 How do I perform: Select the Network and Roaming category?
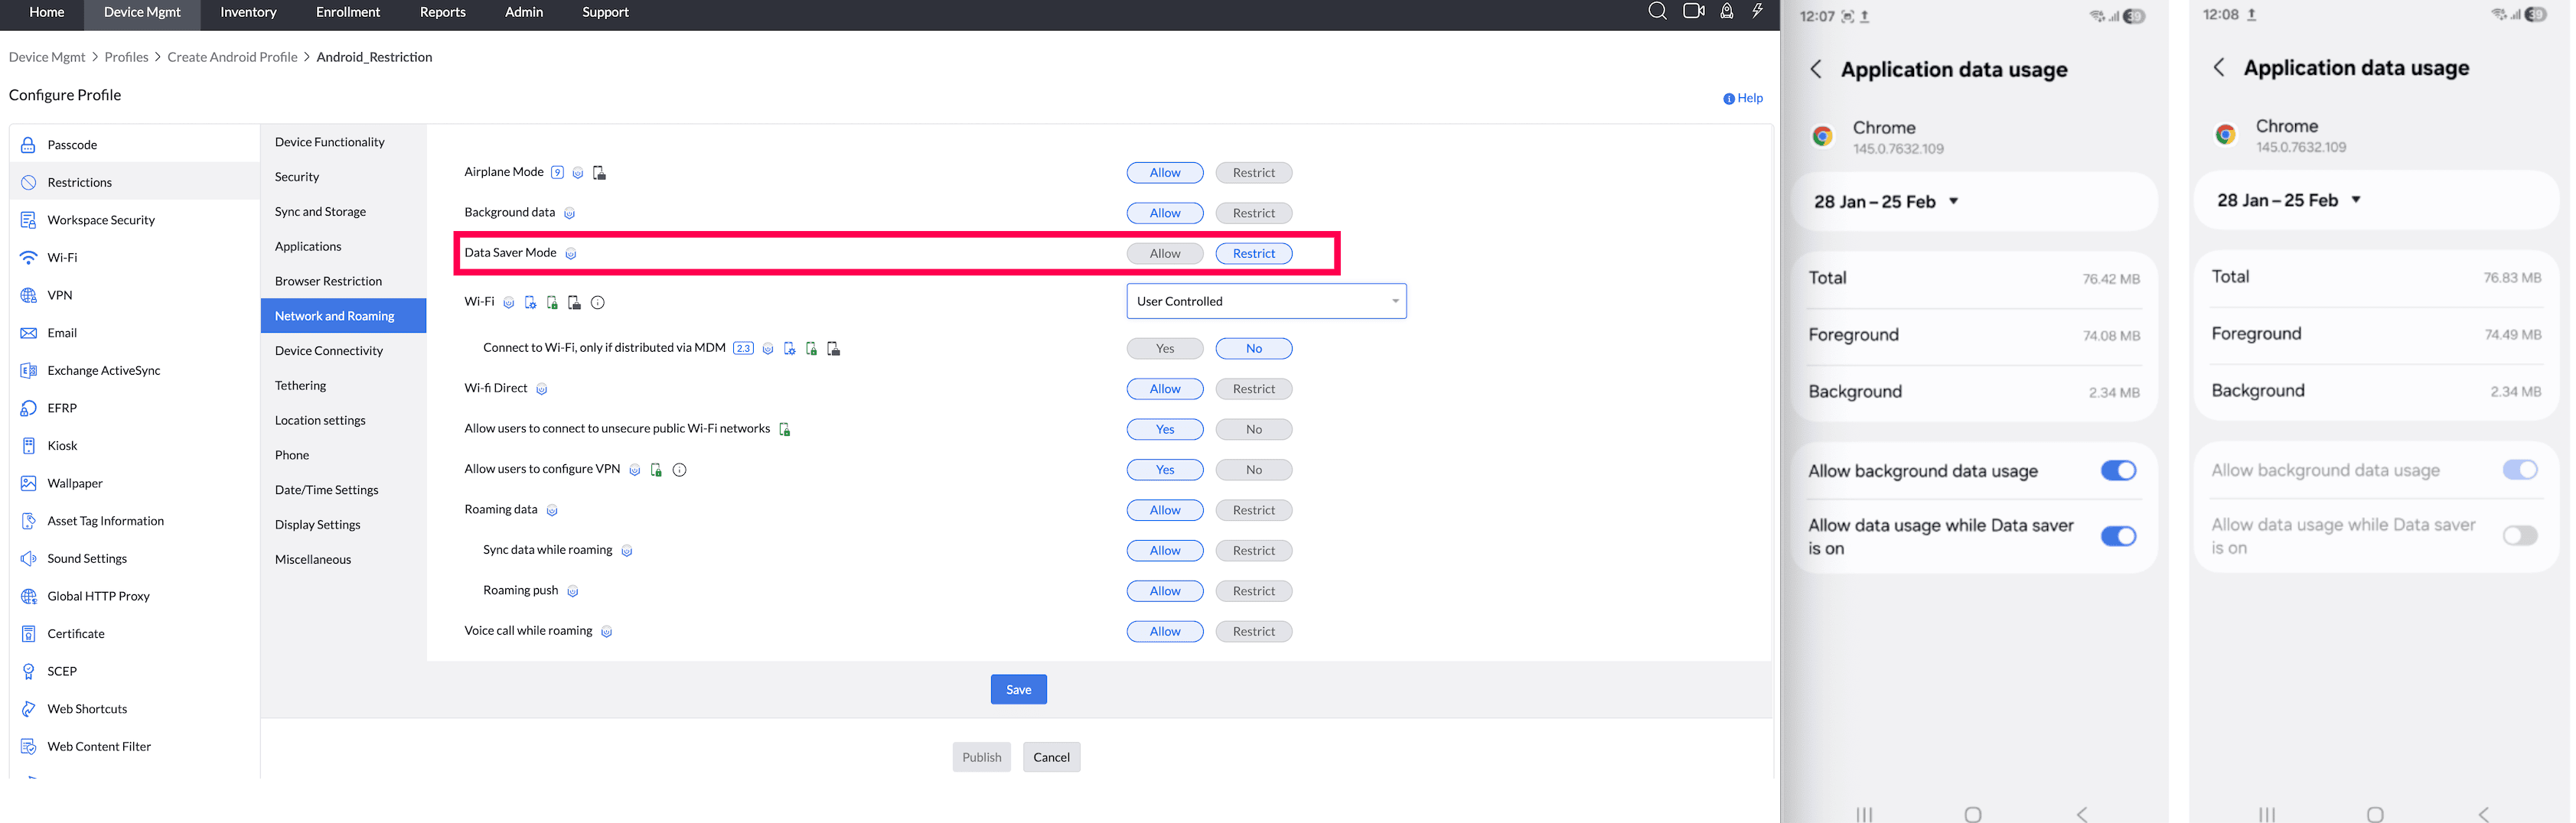pos(343,316)
